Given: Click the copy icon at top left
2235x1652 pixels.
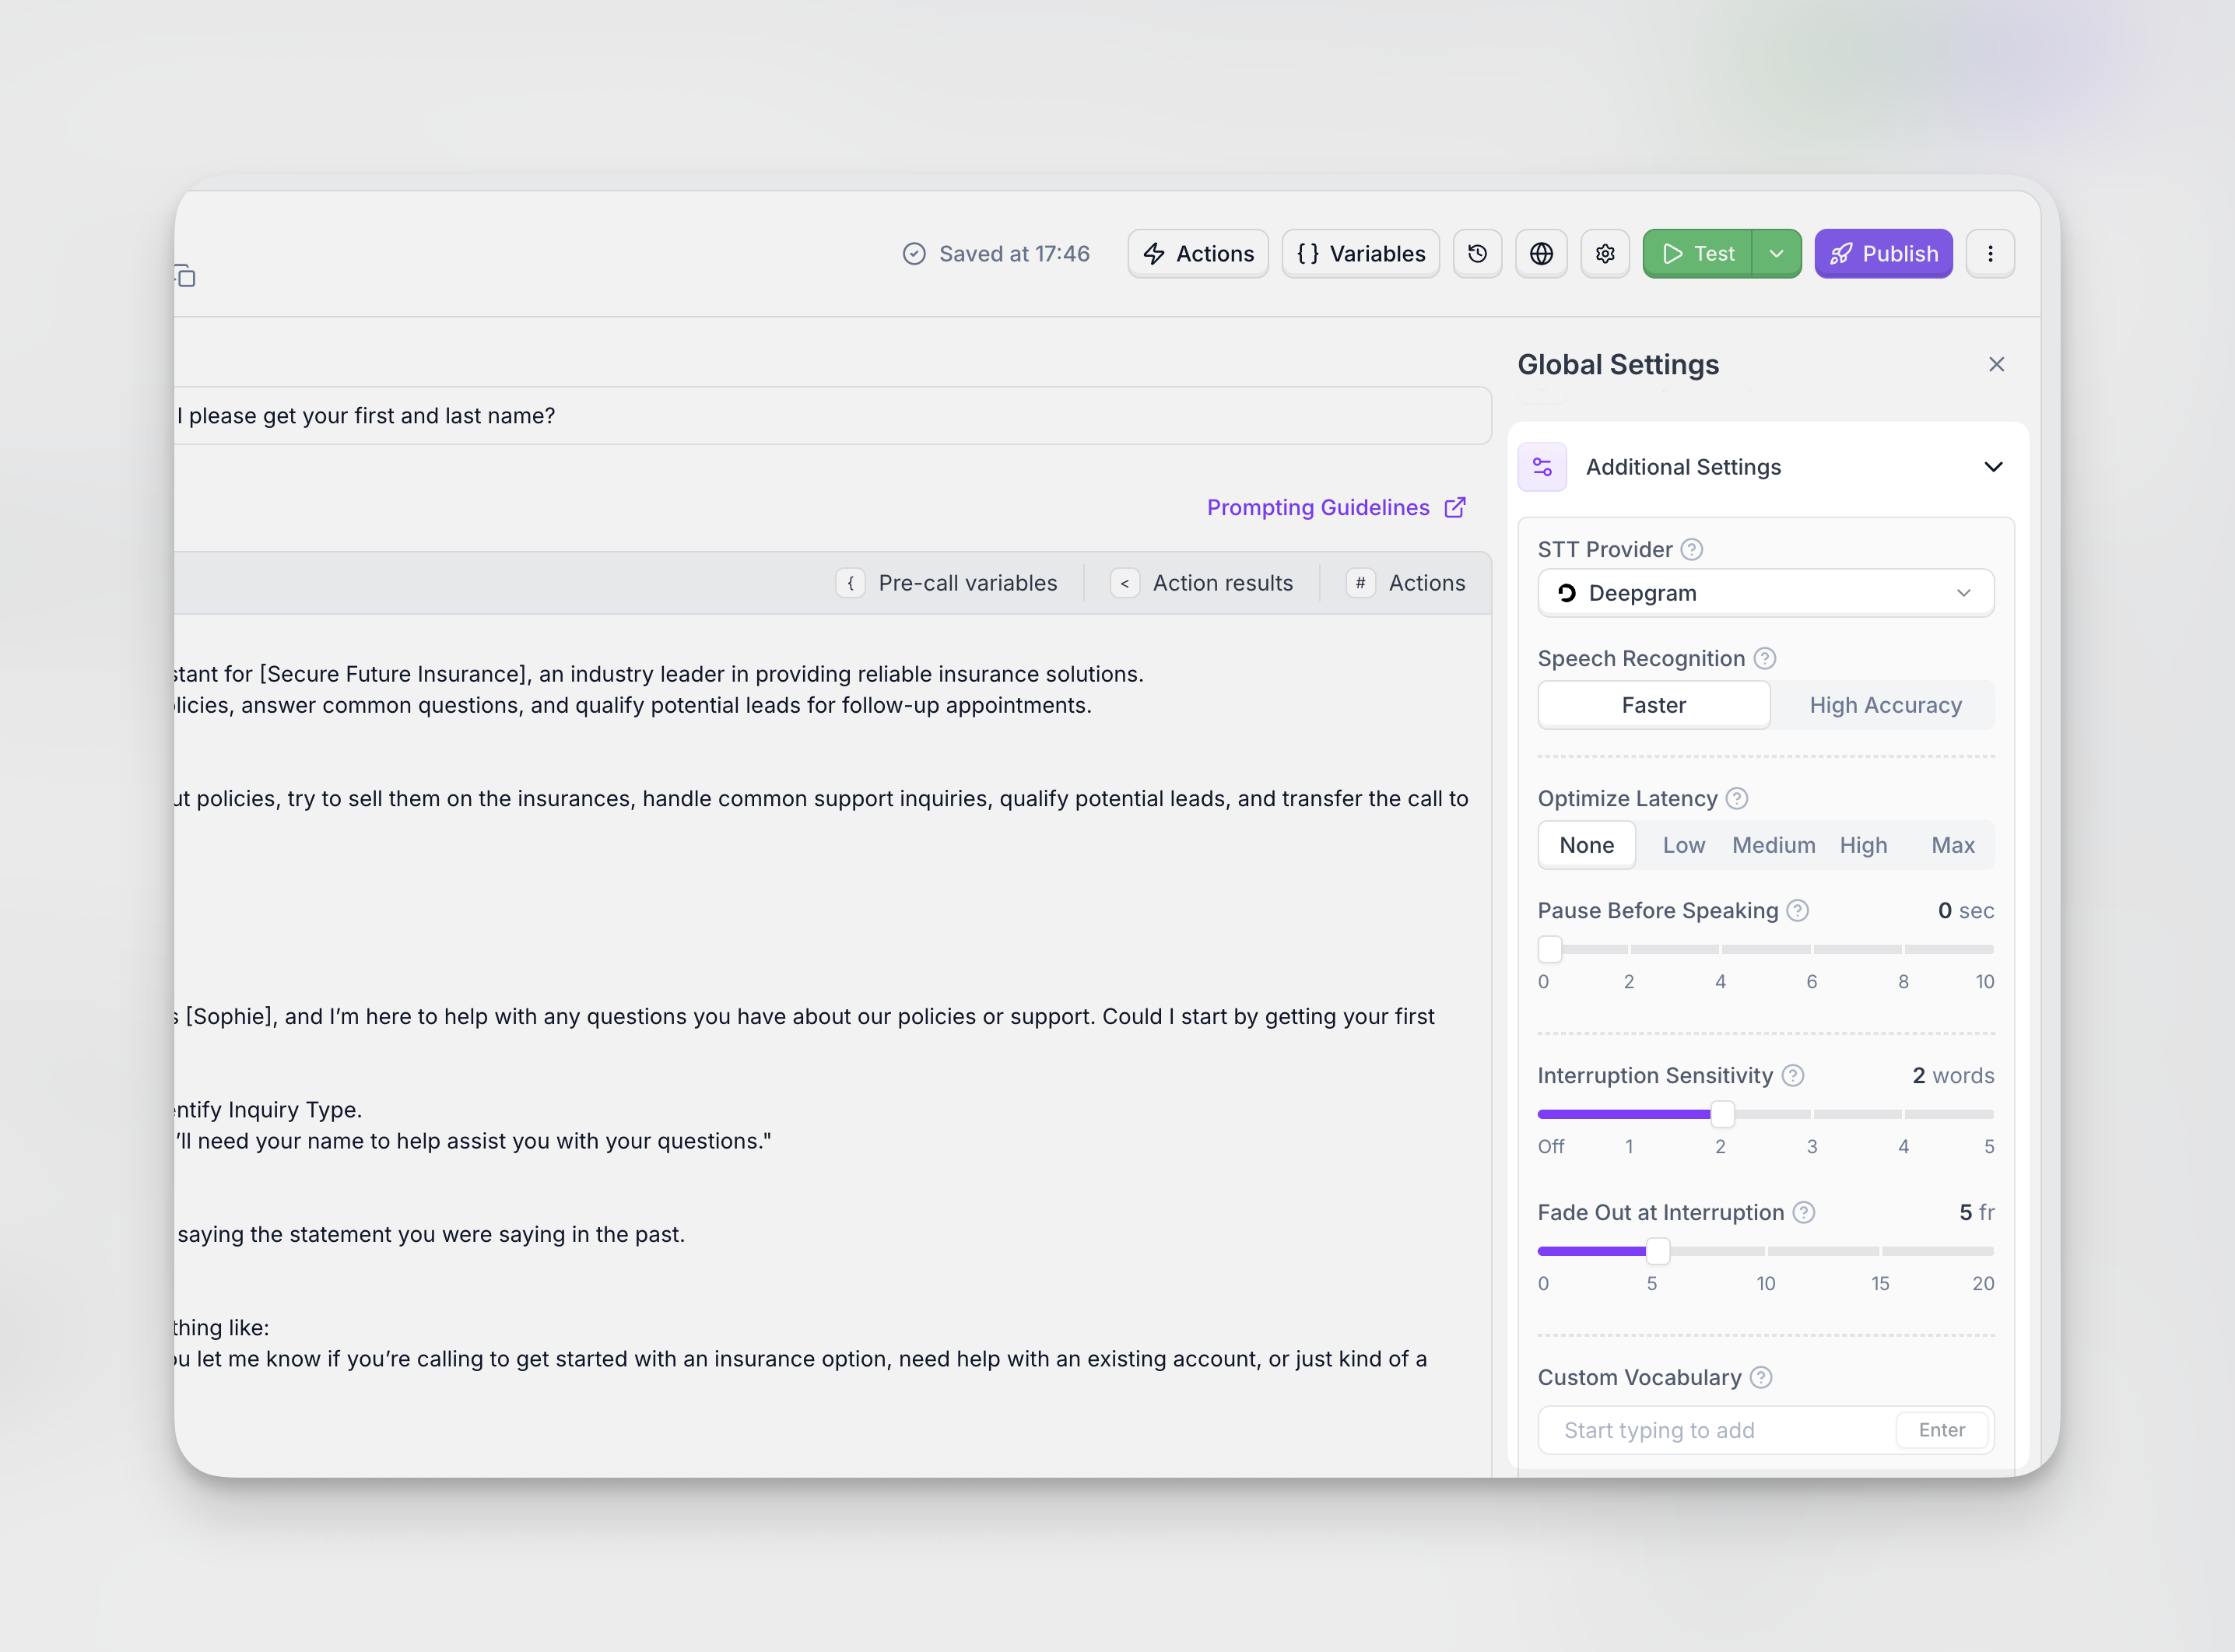Looking at the screenshot, I should pos(186,276).
